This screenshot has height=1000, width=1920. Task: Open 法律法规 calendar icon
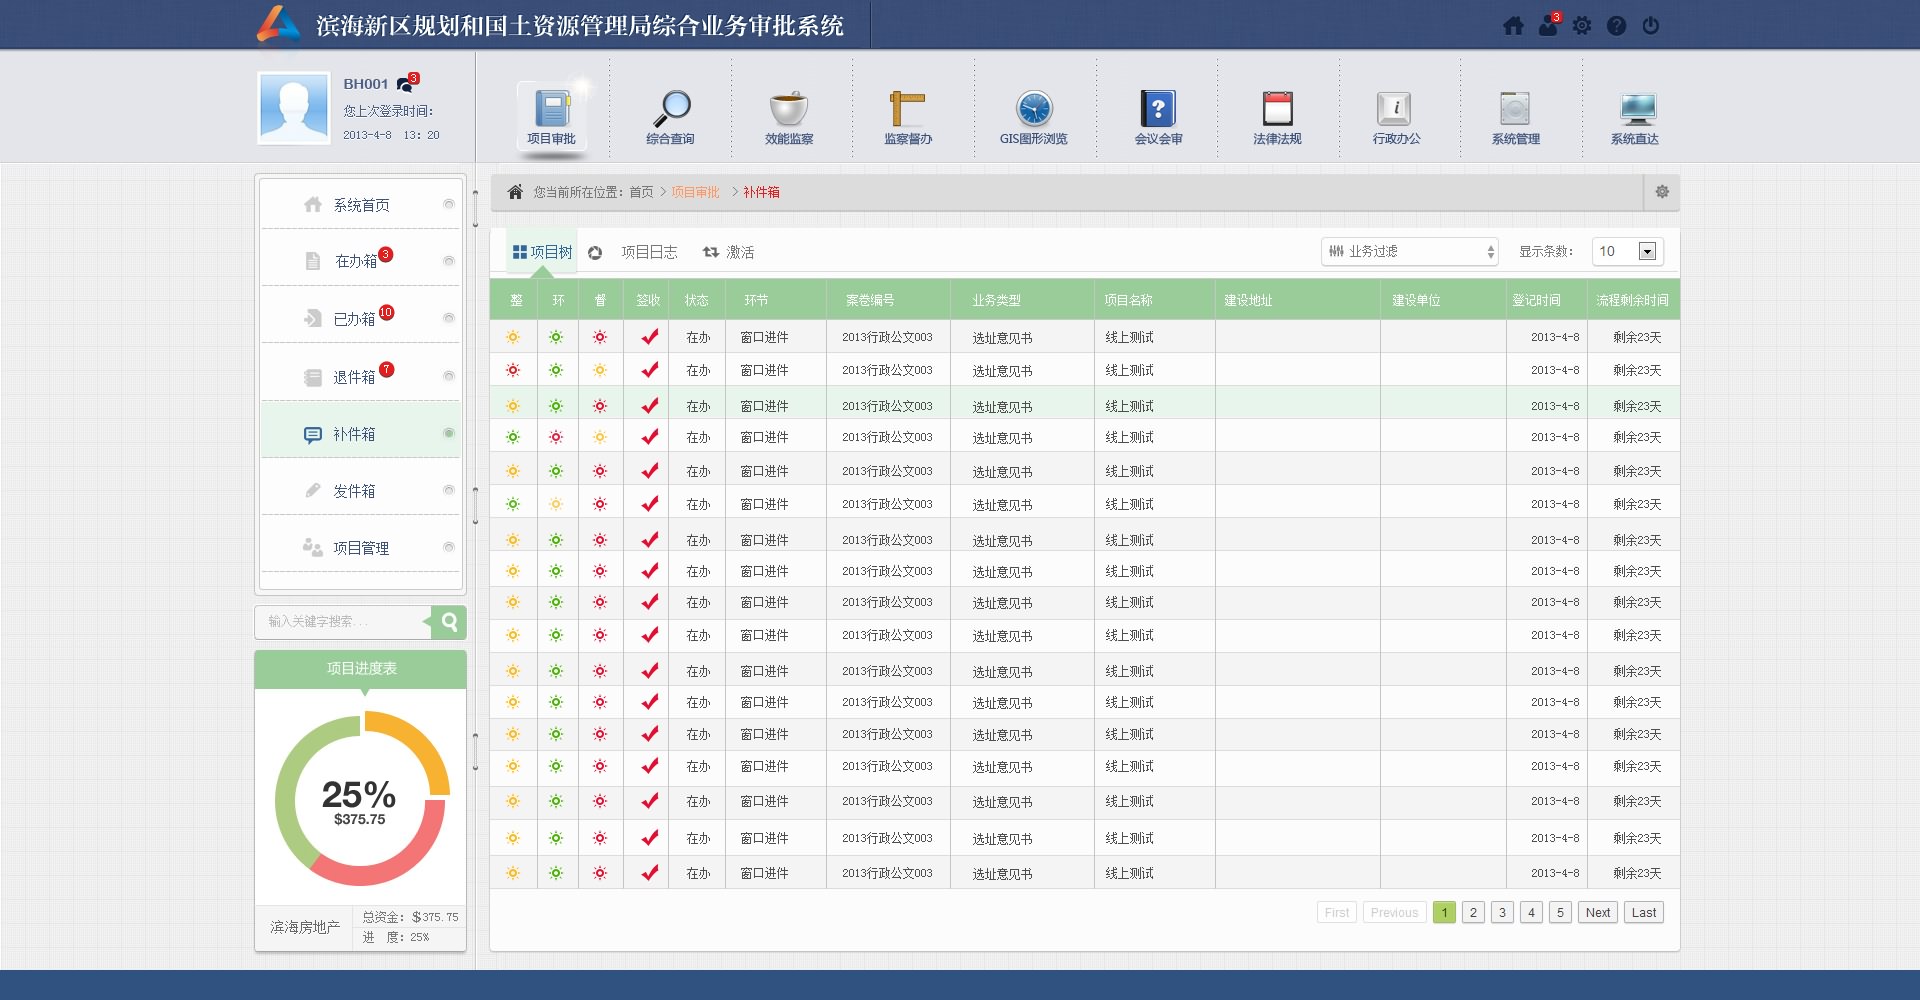1277,118
